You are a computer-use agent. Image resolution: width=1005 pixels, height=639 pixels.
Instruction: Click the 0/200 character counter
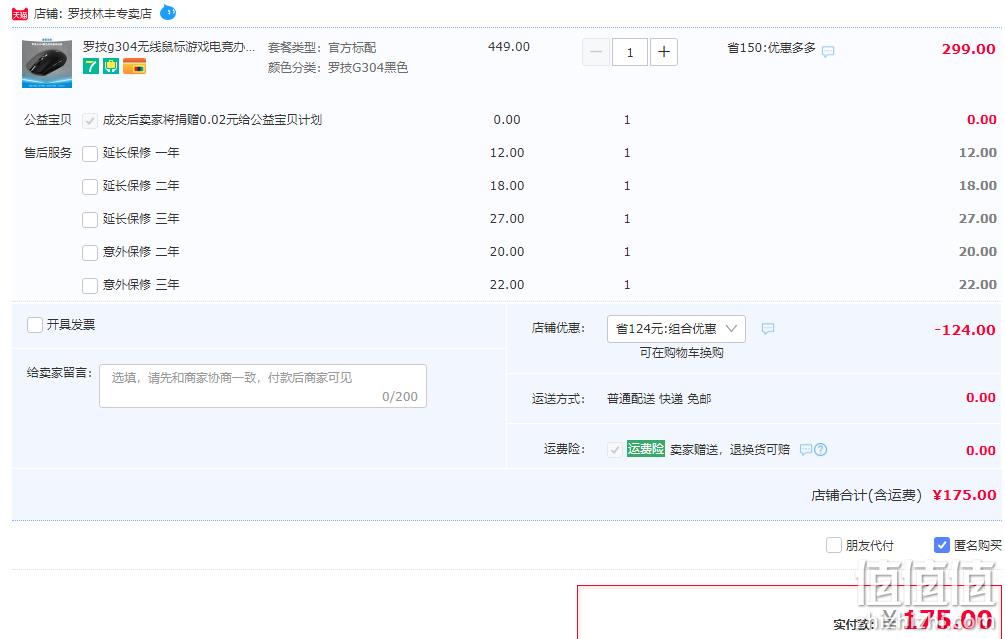(x=400, y=397)
